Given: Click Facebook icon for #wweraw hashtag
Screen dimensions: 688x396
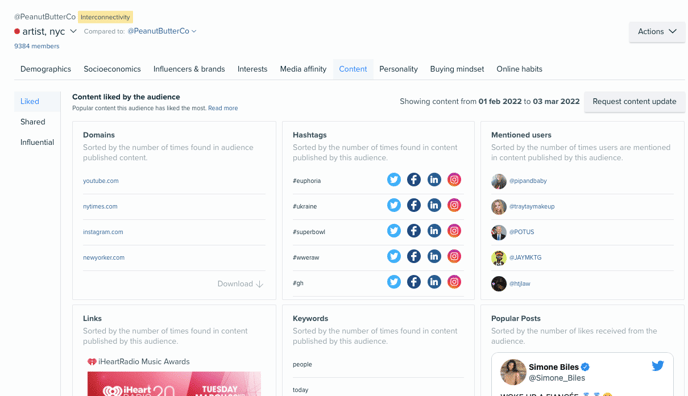Looking at the screenshot, I should click(414, 256).
